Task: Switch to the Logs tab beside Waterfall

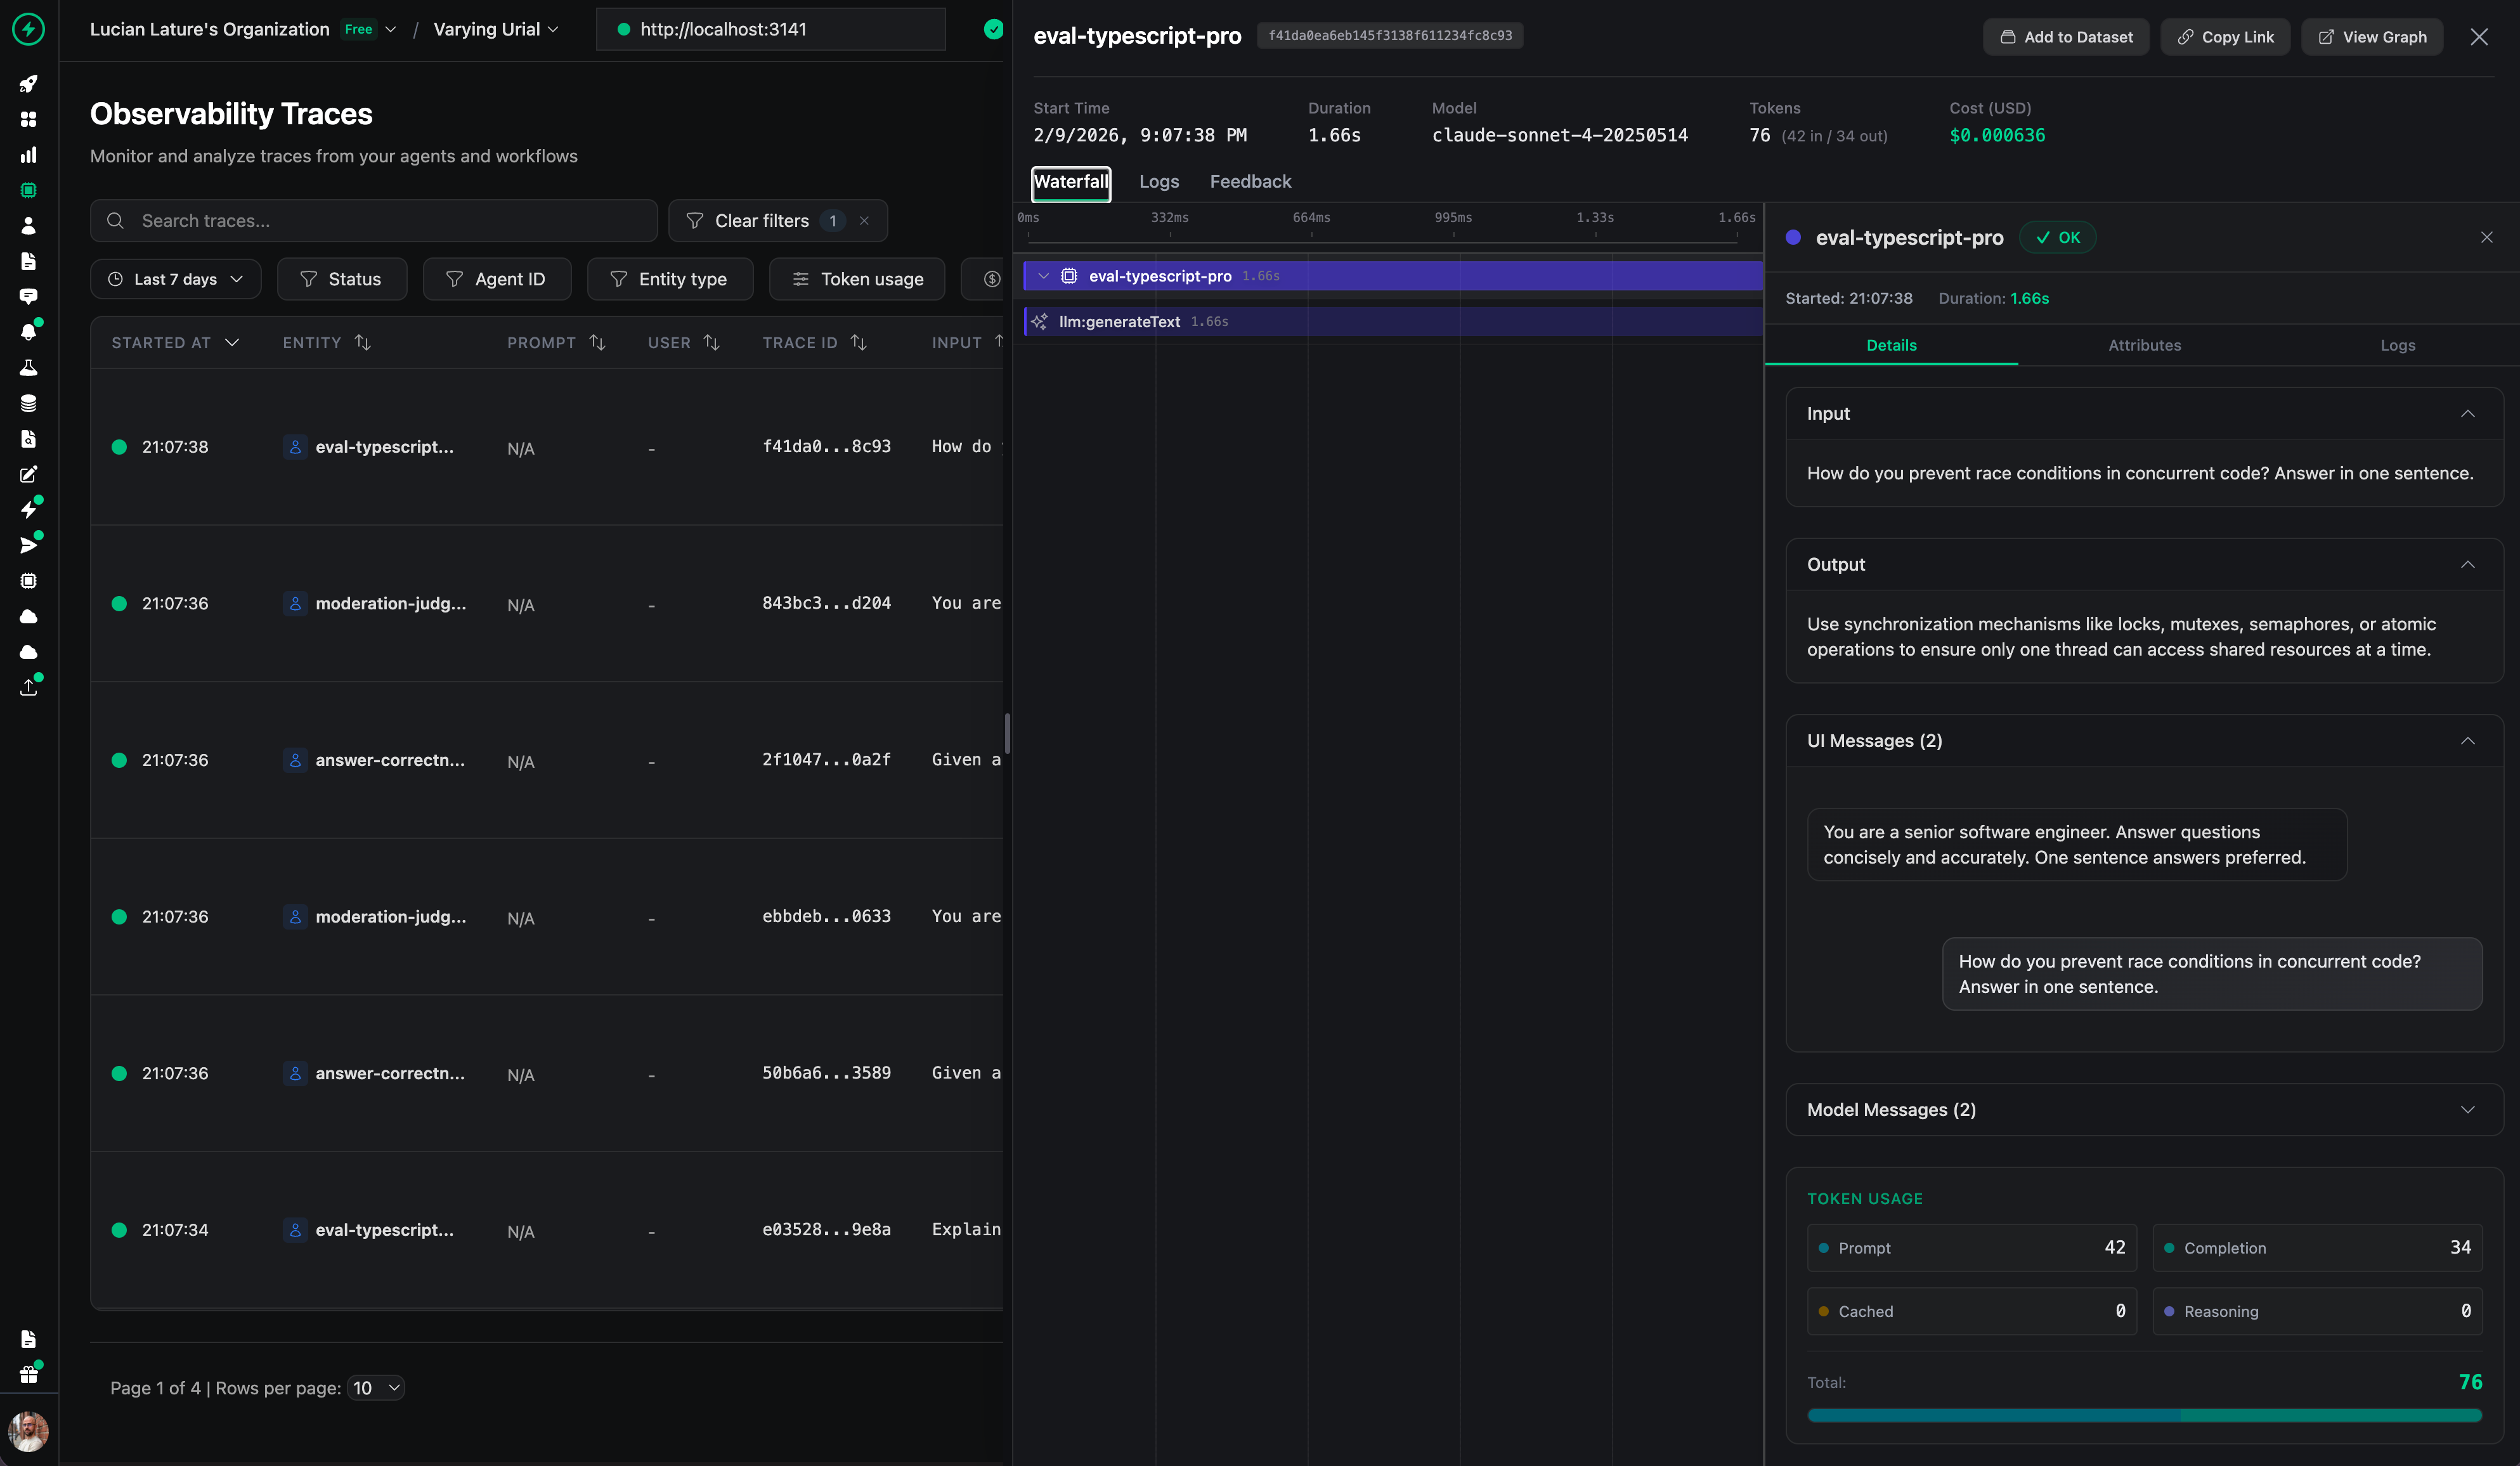Action: click(x=1158, y=182)
